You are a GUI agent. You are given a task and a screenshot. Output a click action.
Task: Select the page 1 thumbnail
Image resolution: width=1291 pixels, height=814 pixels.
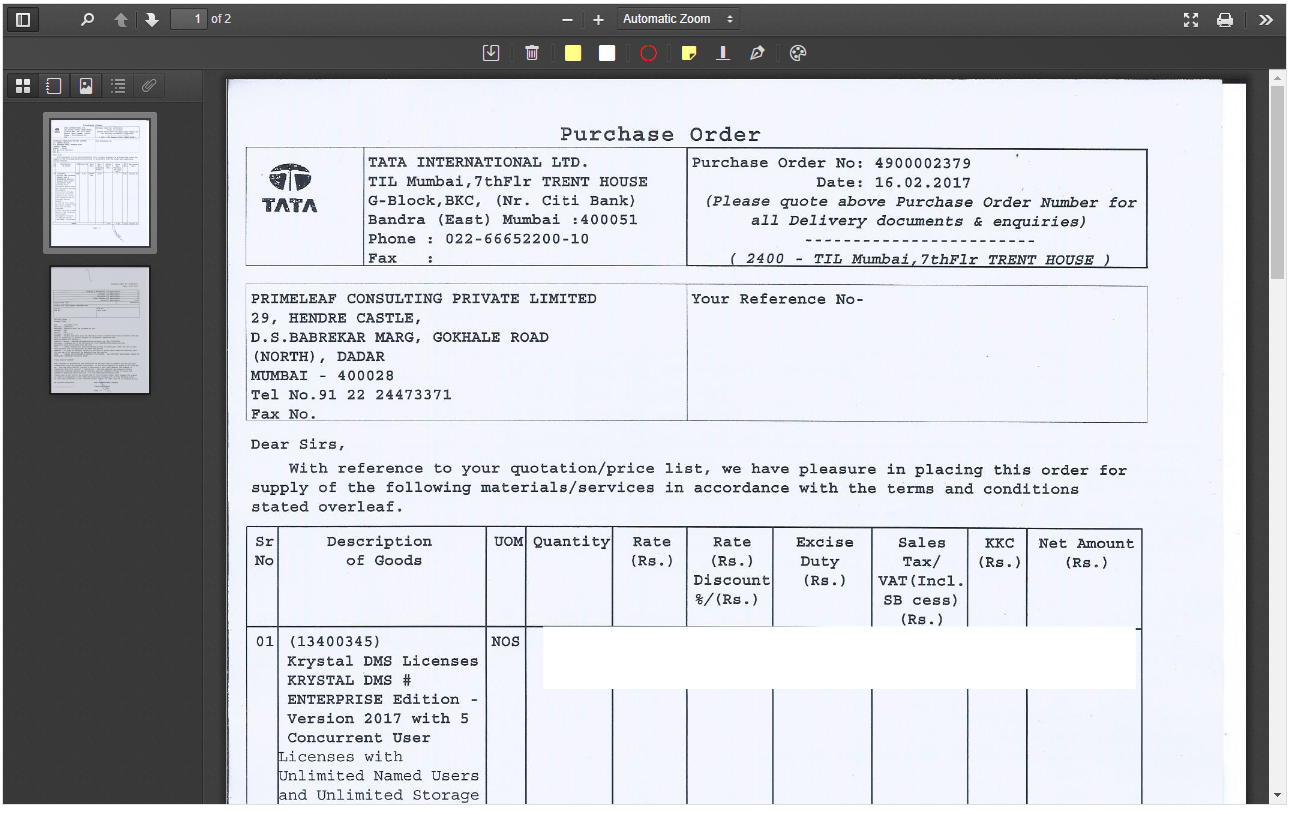point(100,183)
